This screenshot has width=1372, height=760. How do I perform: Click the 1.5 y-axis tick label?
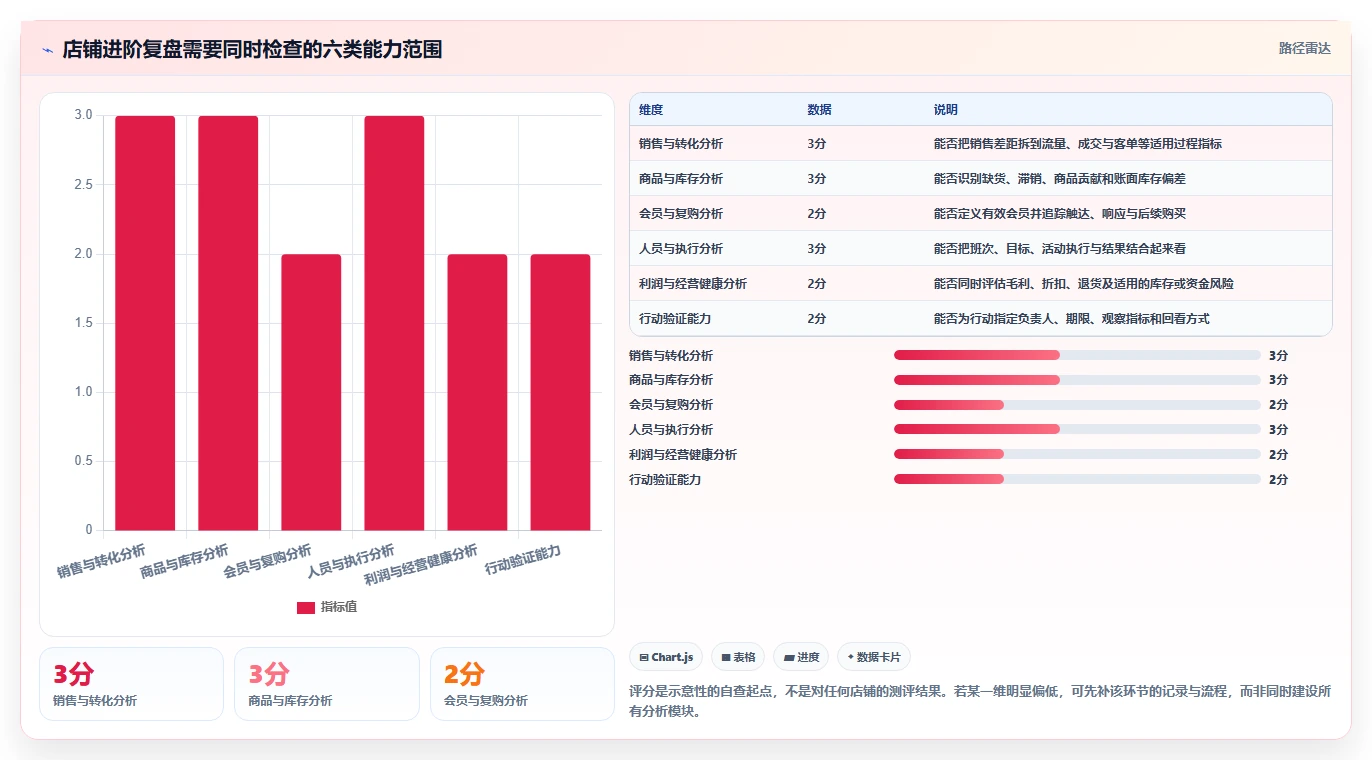click(x=83, y=323)
